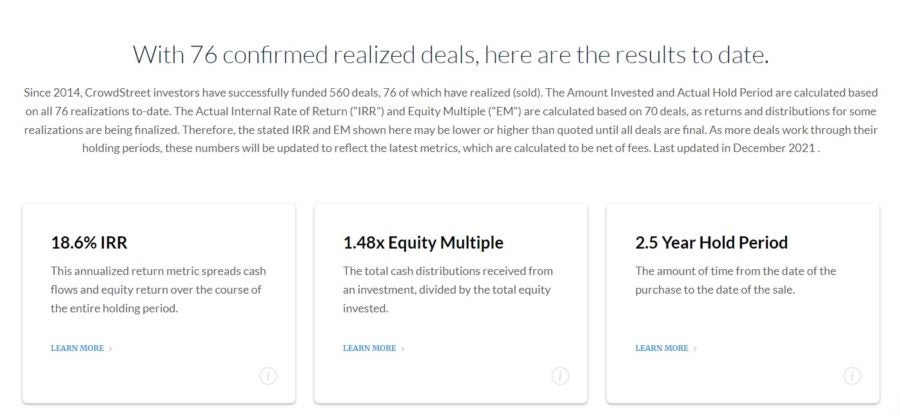Select the 1.48x Equity Multiple heading
This screenshot has height=416, width=900.
pos(423,243)
